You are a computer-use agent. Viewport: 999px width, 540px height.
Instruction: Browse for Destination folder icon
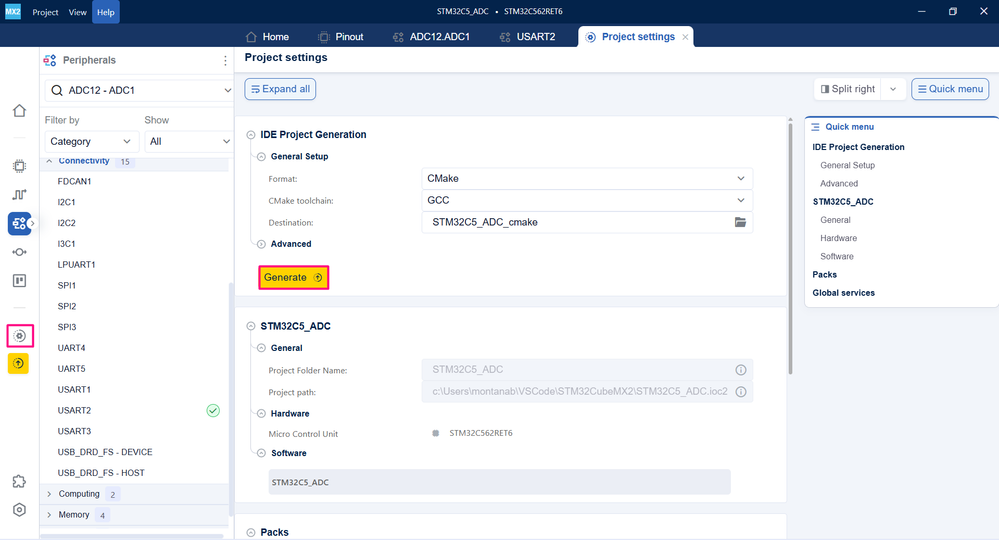740,222
